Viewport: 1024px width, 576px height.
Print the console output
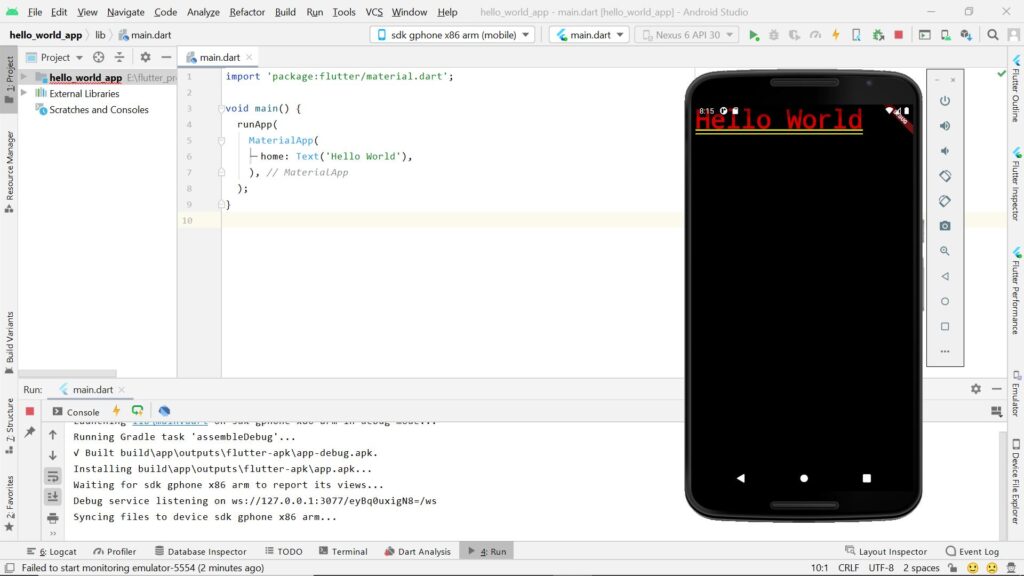[53, 519]
